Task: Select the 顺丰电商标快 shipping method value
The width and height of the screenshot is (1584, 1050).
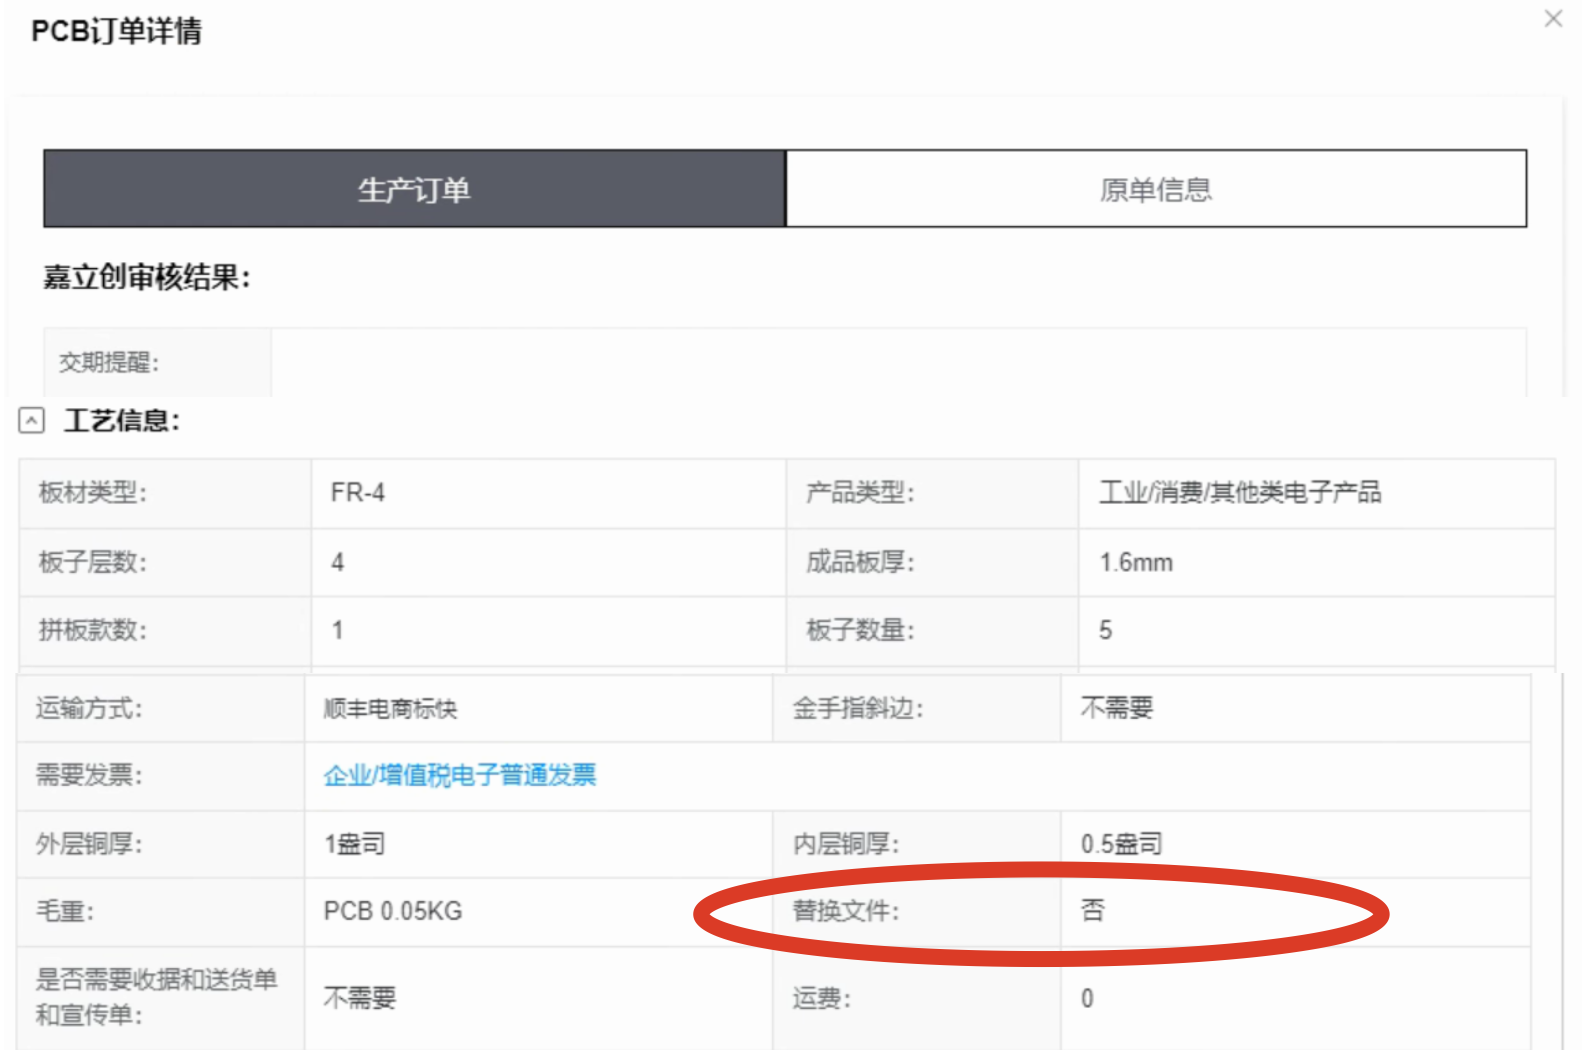Action: point(390,709)
